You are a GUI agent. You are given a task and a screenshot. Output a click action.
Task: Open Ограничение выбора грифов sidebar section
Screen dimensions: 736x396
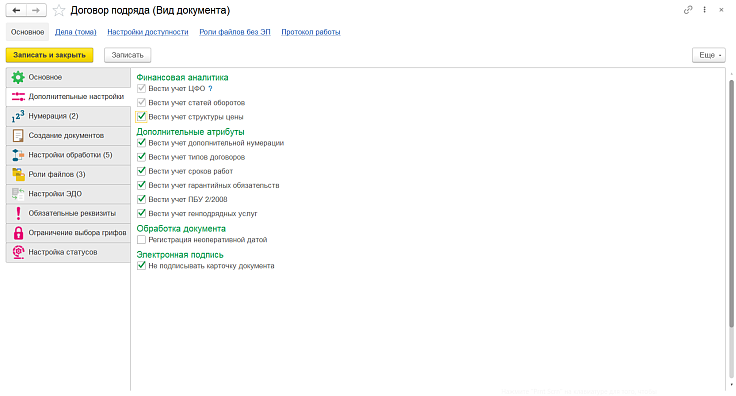point(68,233)
